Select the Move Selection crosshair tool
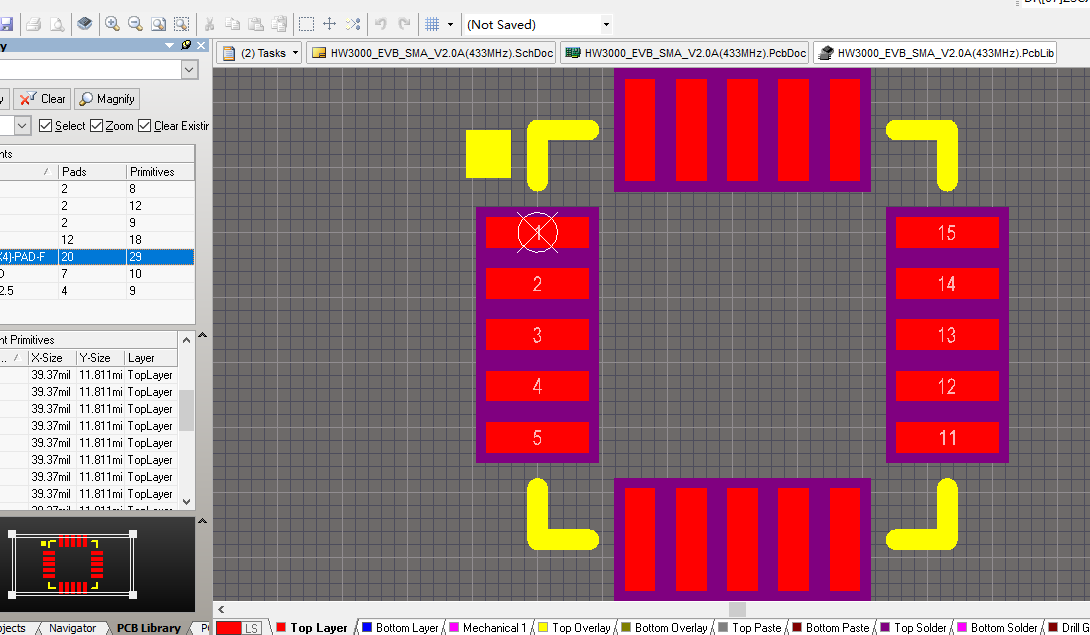 pos(330,24)
